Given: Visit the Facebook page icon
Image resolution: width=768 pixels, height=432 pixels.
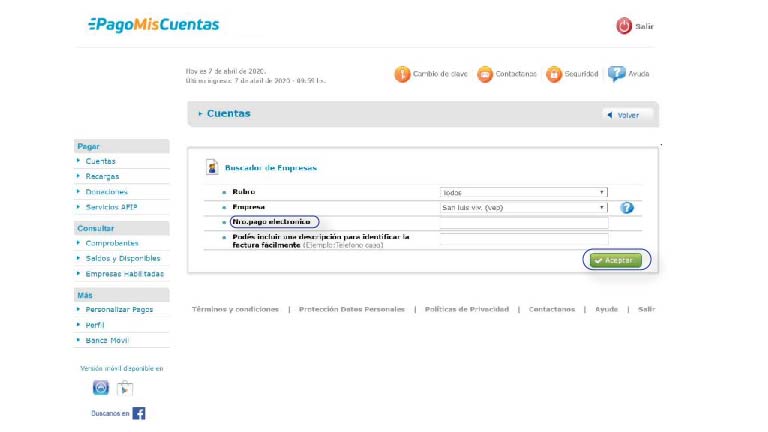Looking at the screenshot, I should click(138, 413).
